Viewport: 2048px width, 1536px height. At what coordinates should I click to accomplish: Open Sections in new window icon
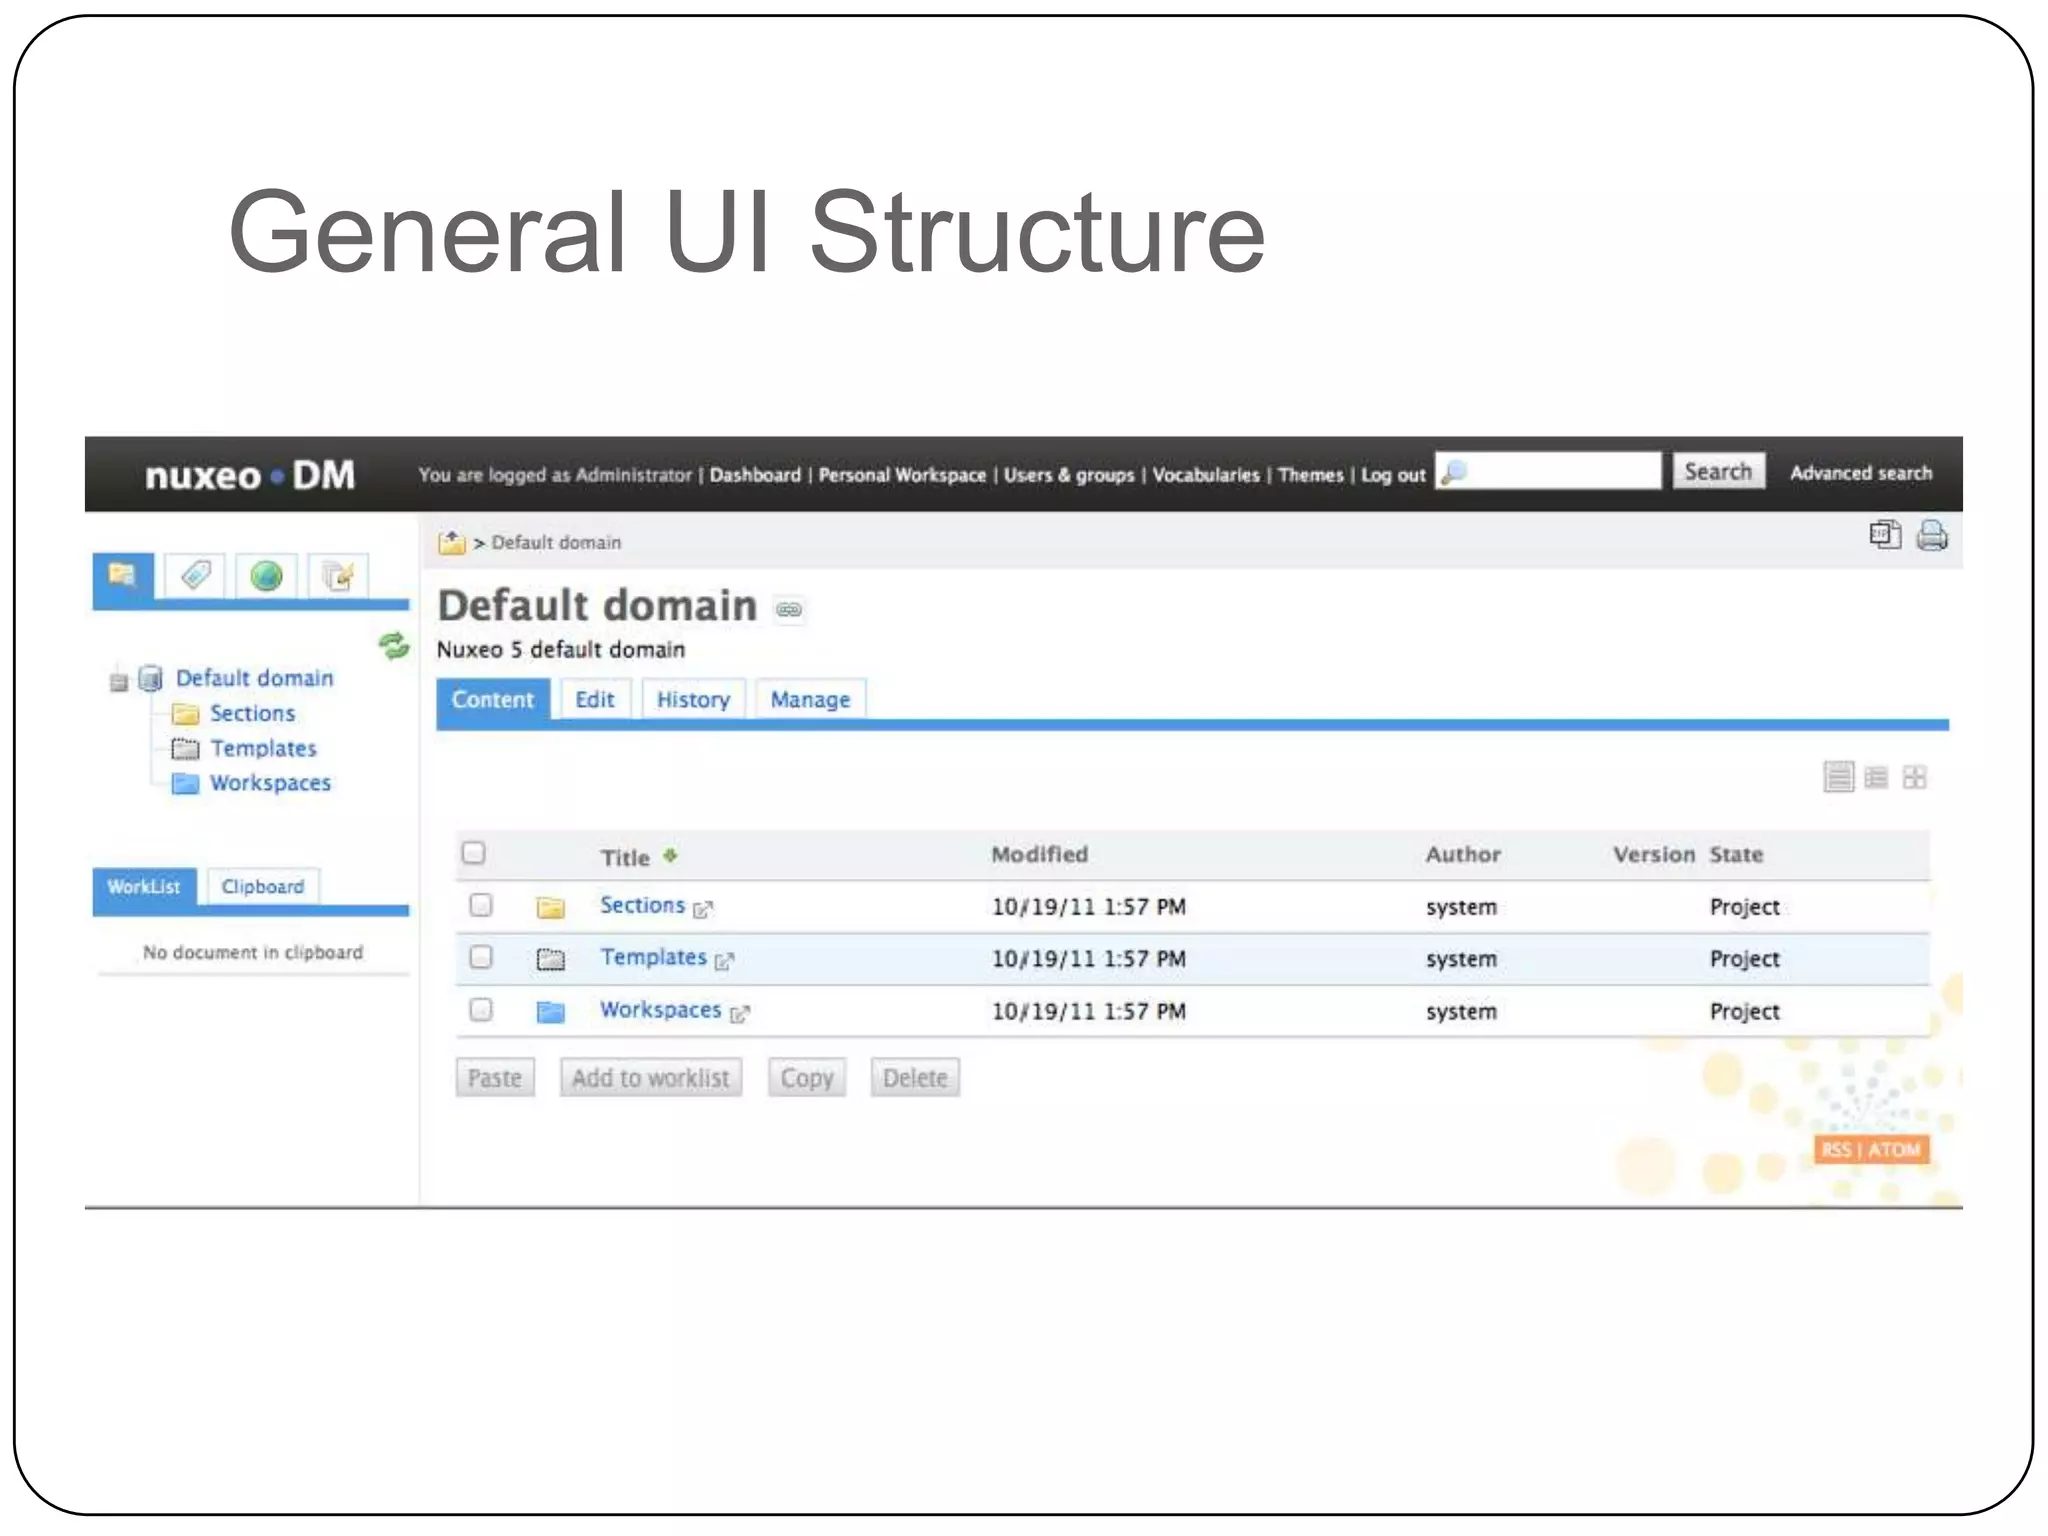point(704,909)
